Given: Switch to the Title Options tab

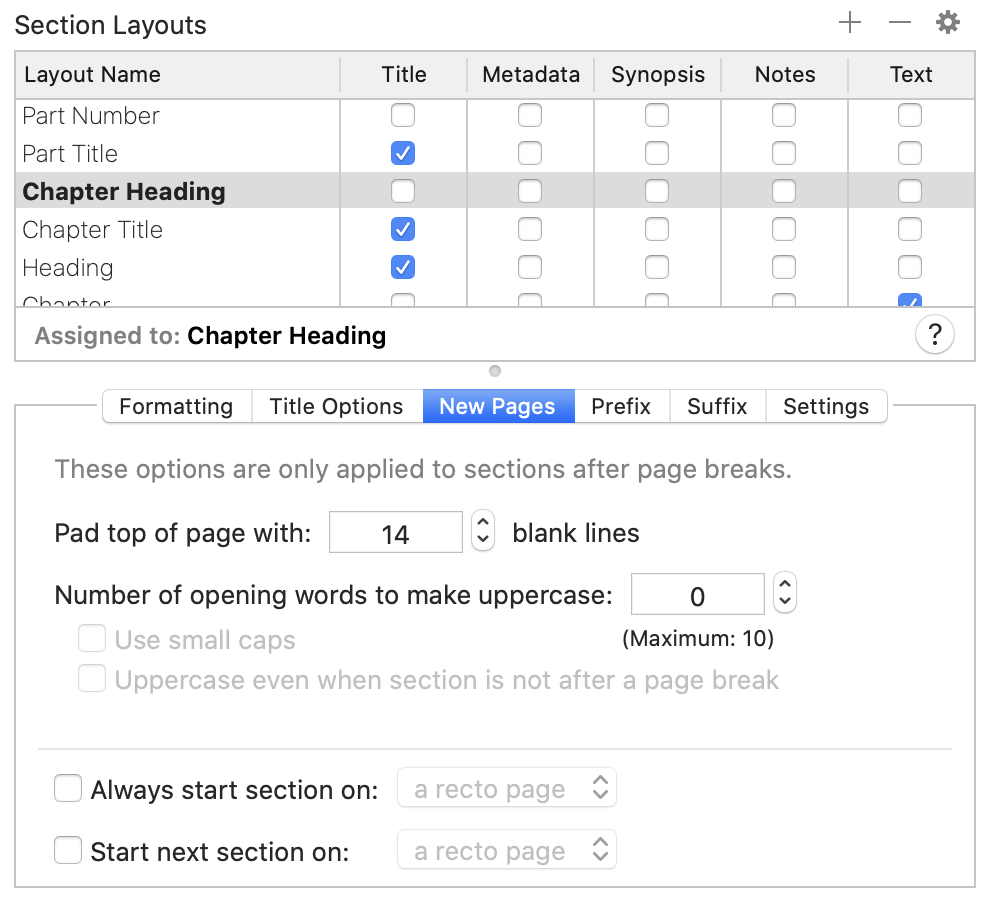Looking at the screenshot, I should 337,406.
